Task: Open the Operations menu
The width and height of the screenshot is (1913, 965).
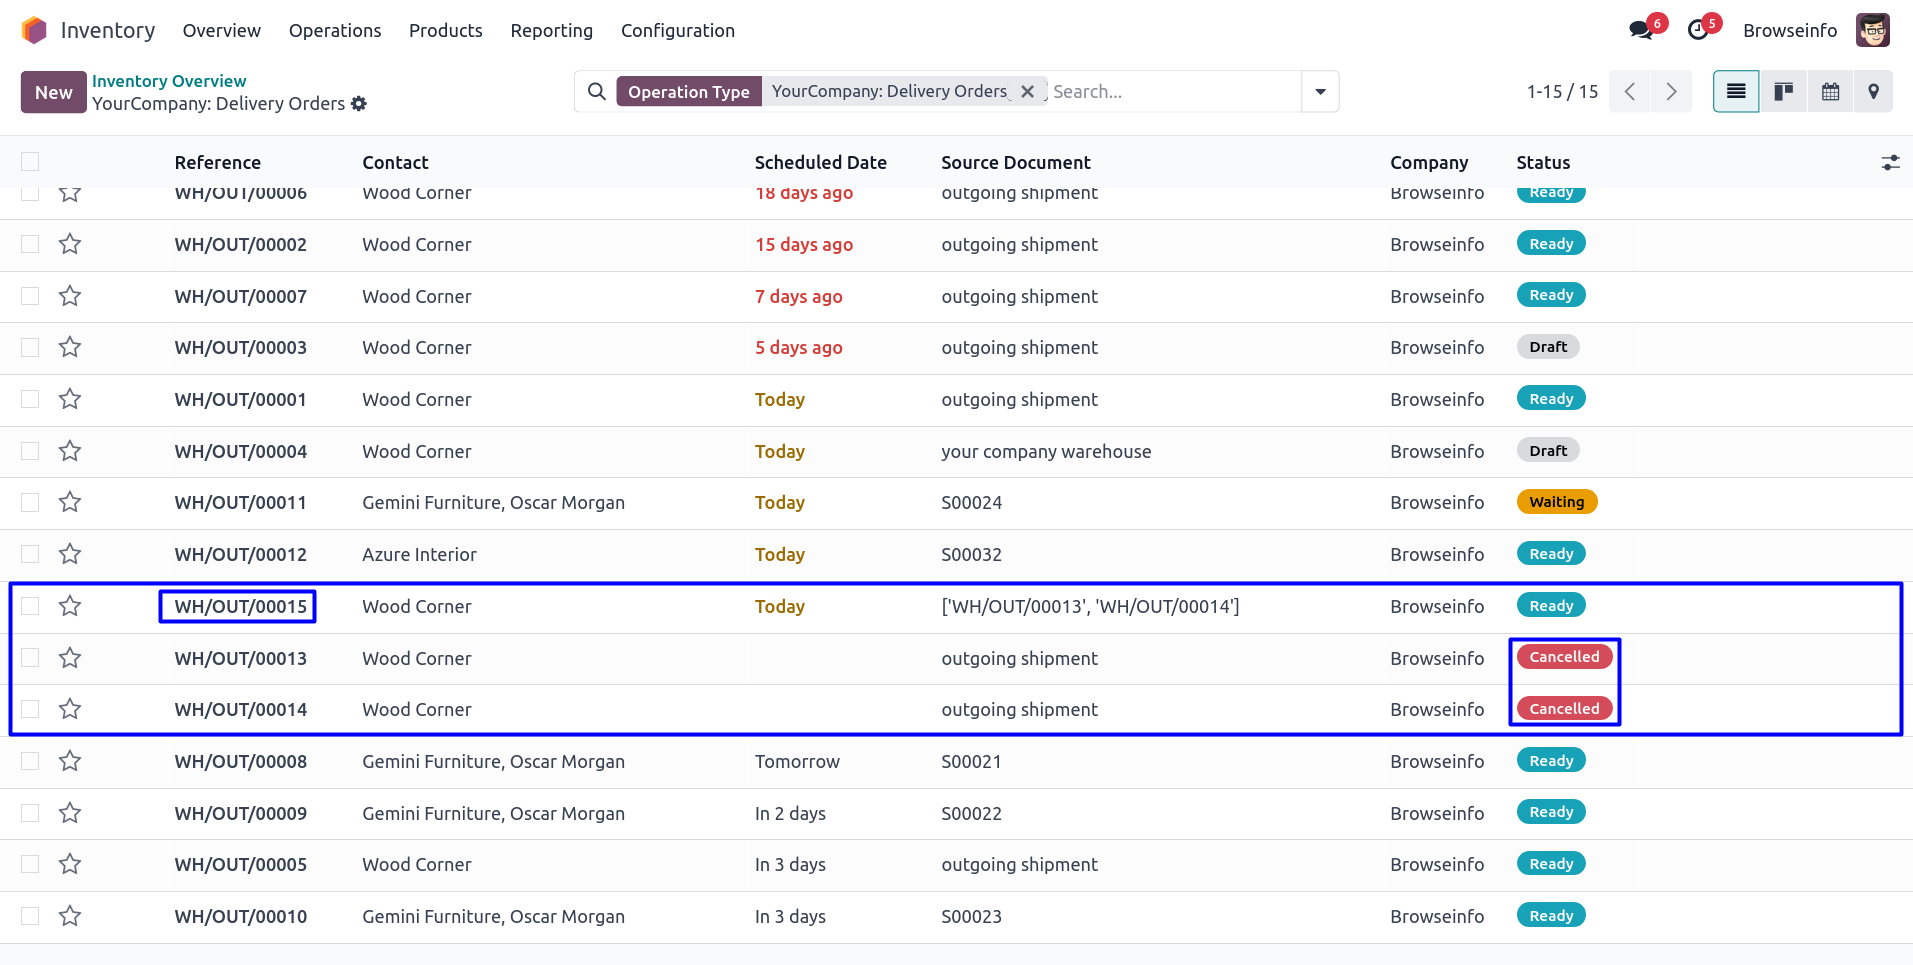Action: [x=335, y=31]
